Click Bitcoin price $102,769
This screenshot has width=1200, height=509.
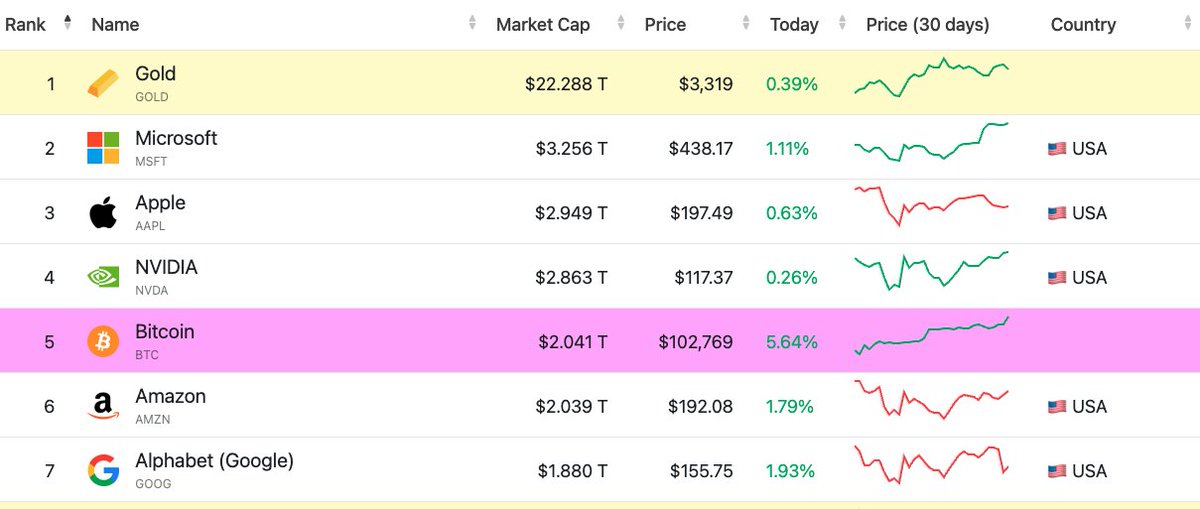click(x=695, y=342)
